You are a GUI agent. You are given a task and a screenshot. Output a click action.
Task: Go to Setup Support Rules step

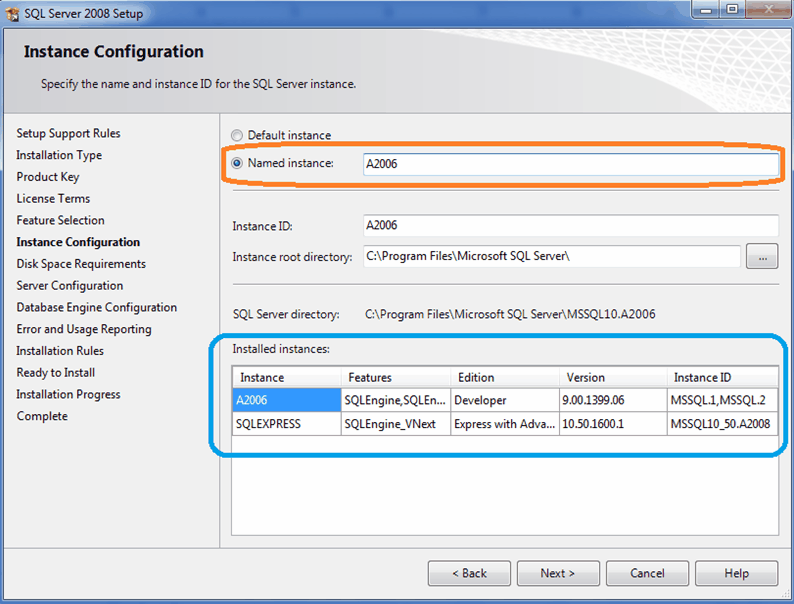(68, 133)
